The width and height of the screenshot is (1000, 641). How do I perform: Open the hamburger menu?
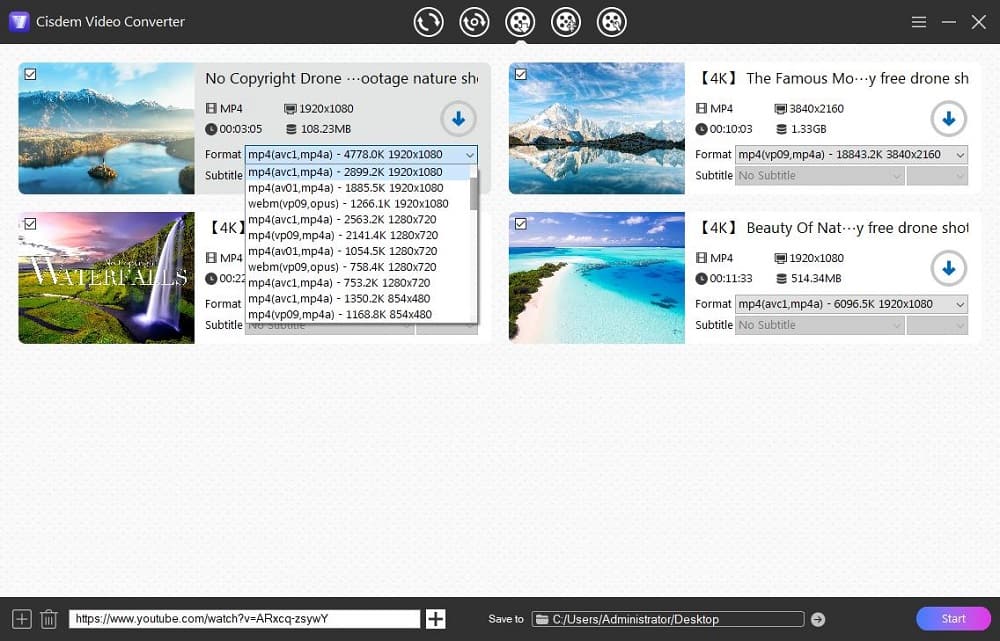pyautogui.click(x=918, y=22)
